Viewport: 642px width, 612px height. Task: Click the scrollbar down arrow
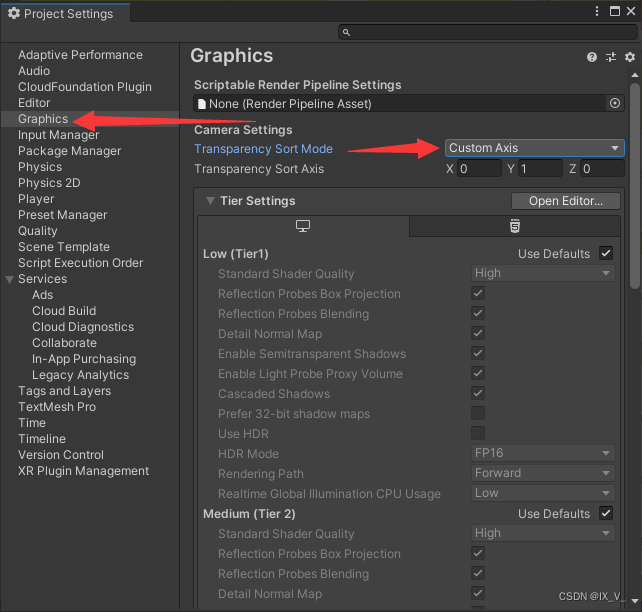635,601
